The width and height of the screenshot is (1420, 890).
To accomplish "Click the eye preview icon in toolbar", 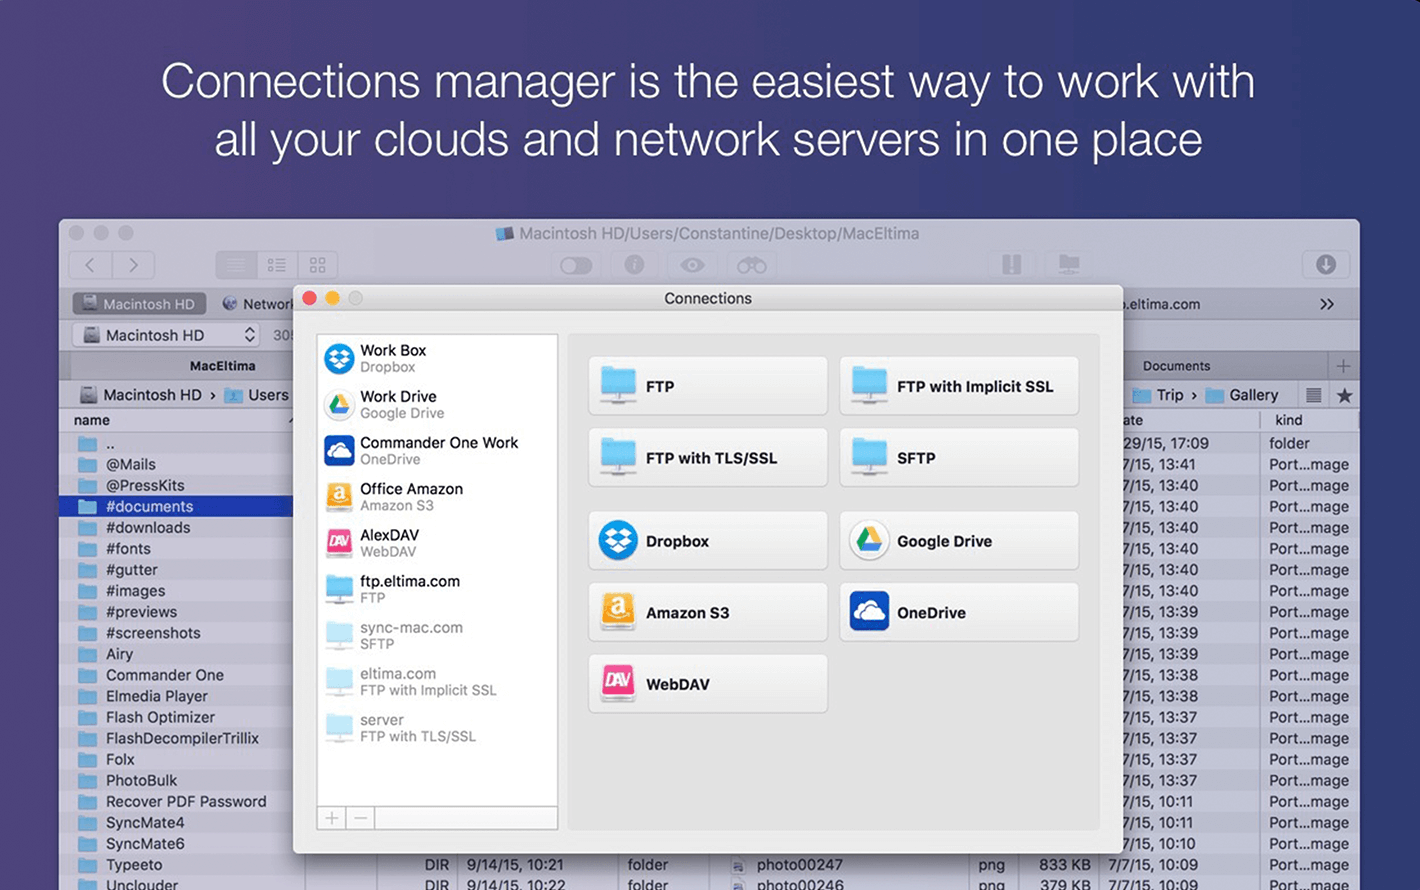I will point(692,265).
